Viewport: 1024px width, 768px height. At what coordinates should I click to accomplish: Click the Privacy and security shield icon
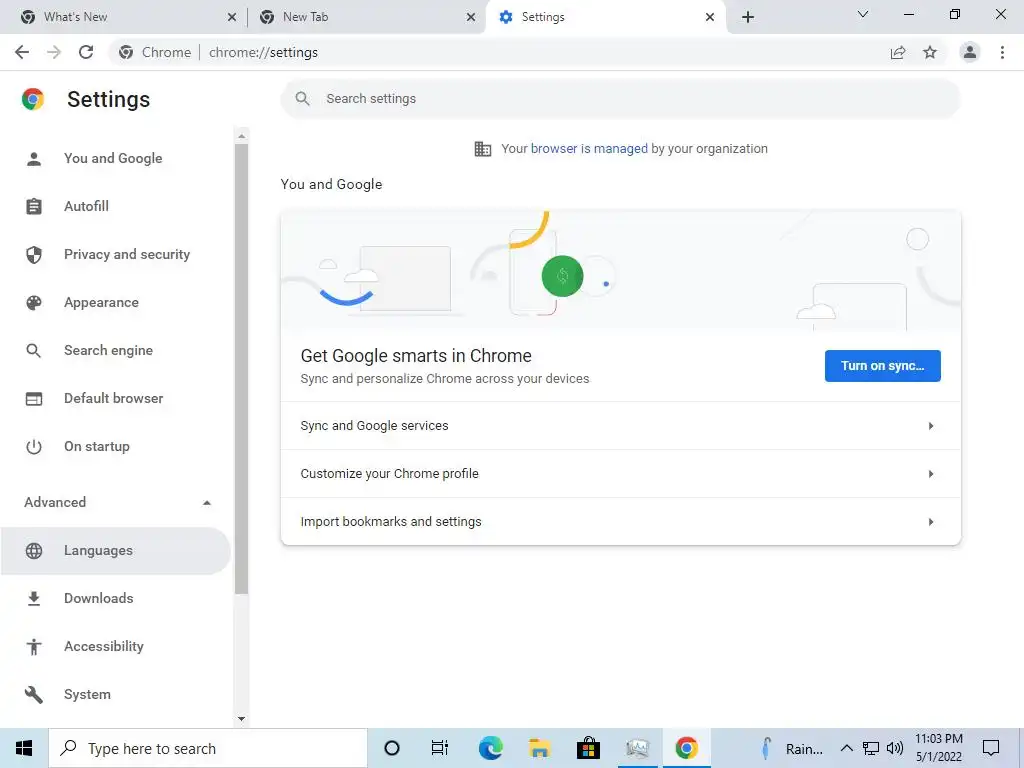(34, 255)
